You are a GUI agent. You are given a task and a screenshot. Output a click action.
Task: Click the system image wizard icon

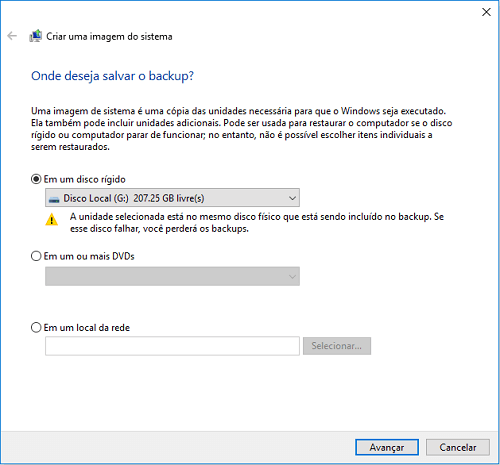coord(35,36)
